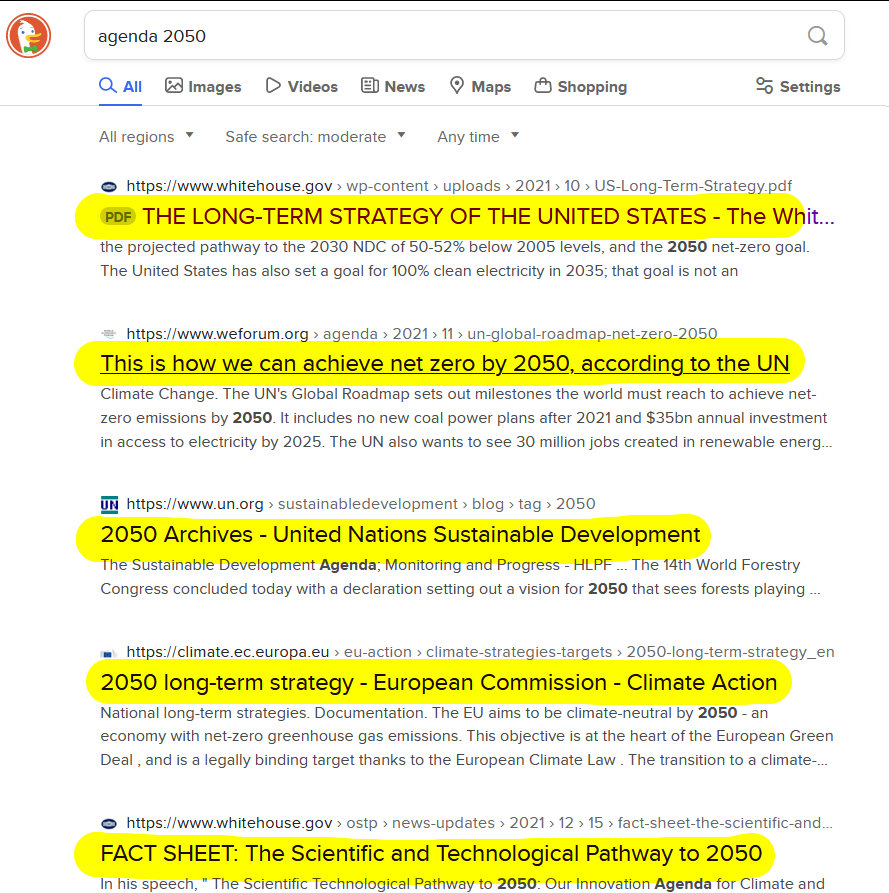Open 2050 Archives - United Nations Sustainable Development
The width and height of the screenshot is (889, 893).
400,534
